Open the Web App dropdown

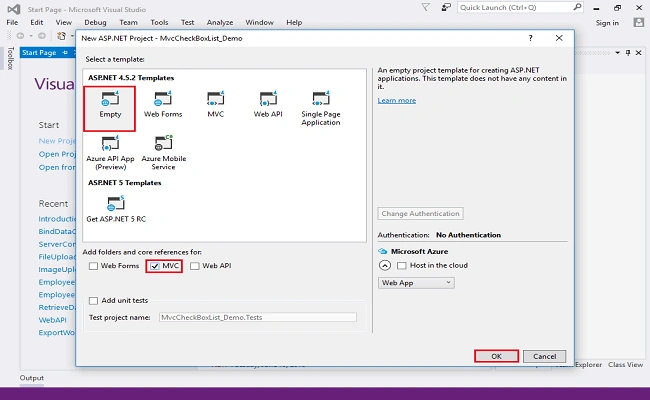416,283
